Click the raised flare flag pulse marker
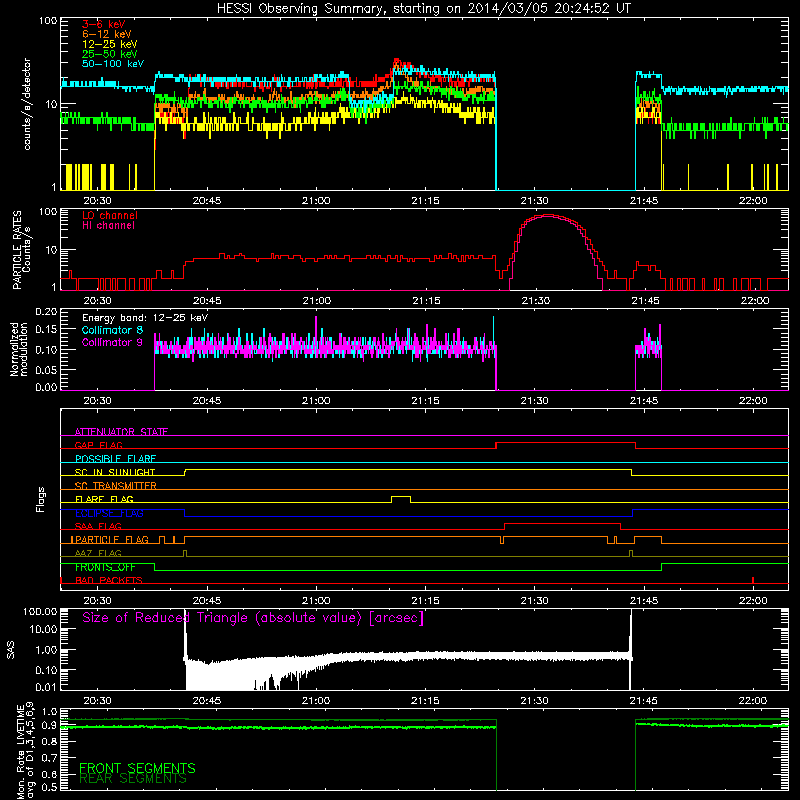 [x=401, y=497]
